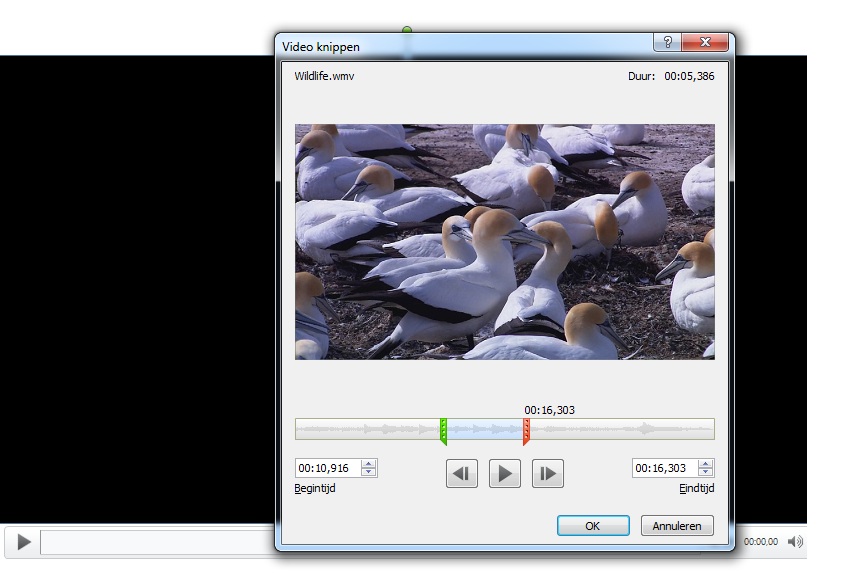Viewport: 864px width, 579px height.
Task: Click the duration value 00:05,386
Action: (x=689, y=76)
